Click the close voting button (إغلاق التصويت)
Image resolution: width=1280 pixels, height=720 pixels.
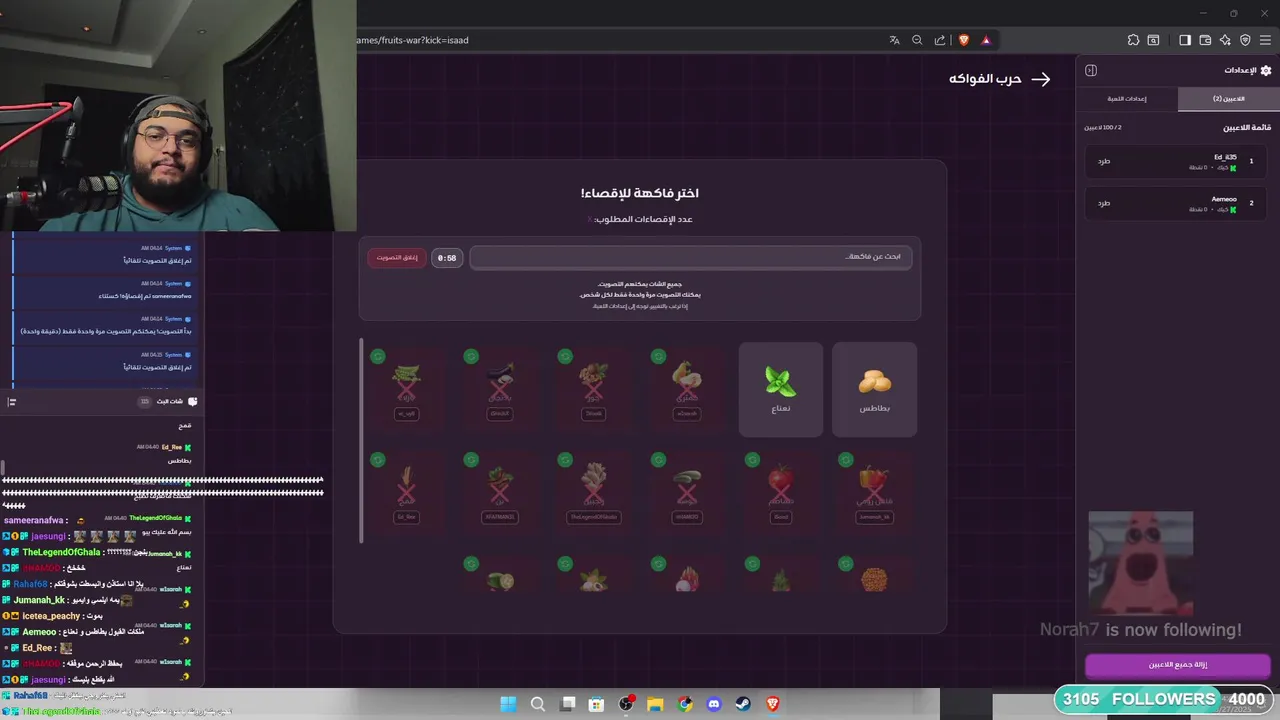(397, 258)
